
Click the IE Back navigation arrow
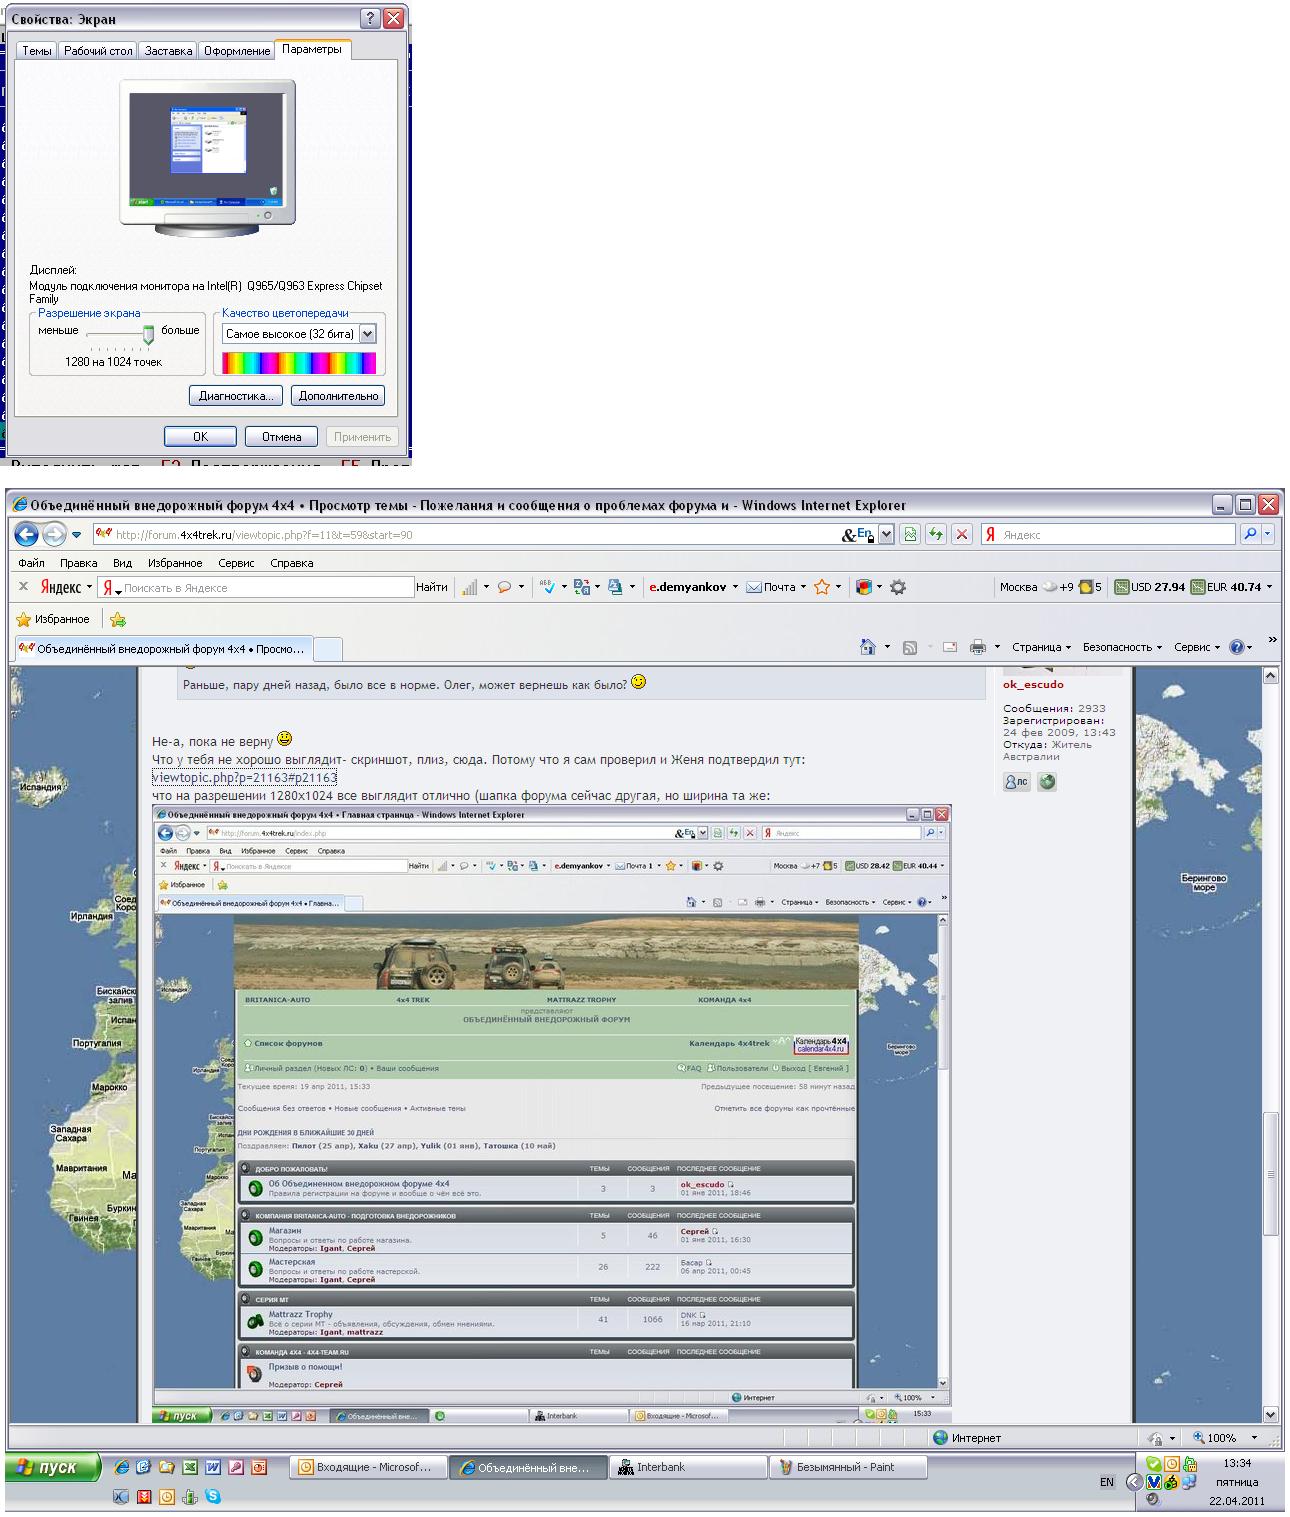(x=26, y=534)
